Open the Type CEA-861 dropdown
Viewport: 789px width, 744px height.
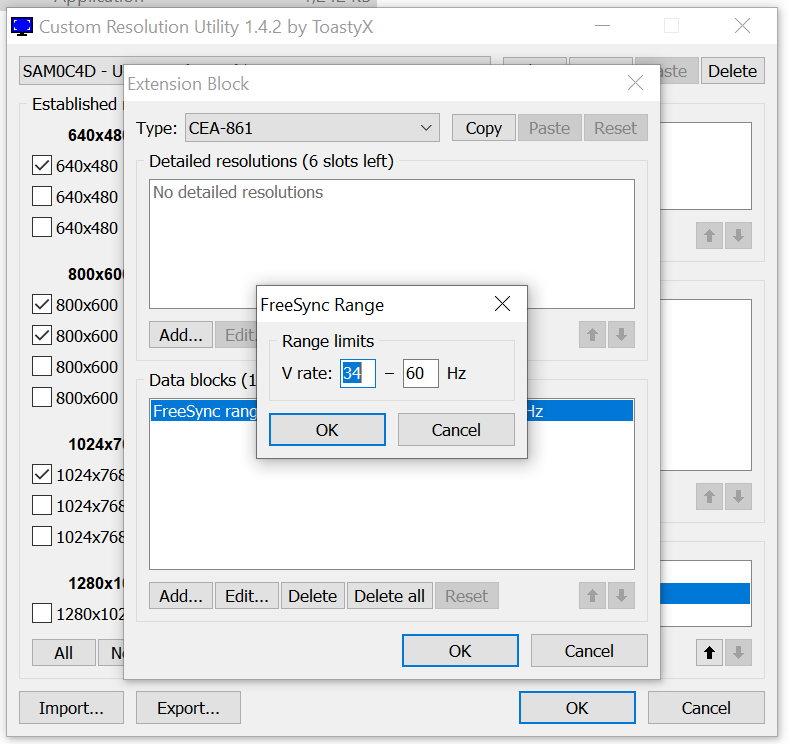[x=312, y=128]
